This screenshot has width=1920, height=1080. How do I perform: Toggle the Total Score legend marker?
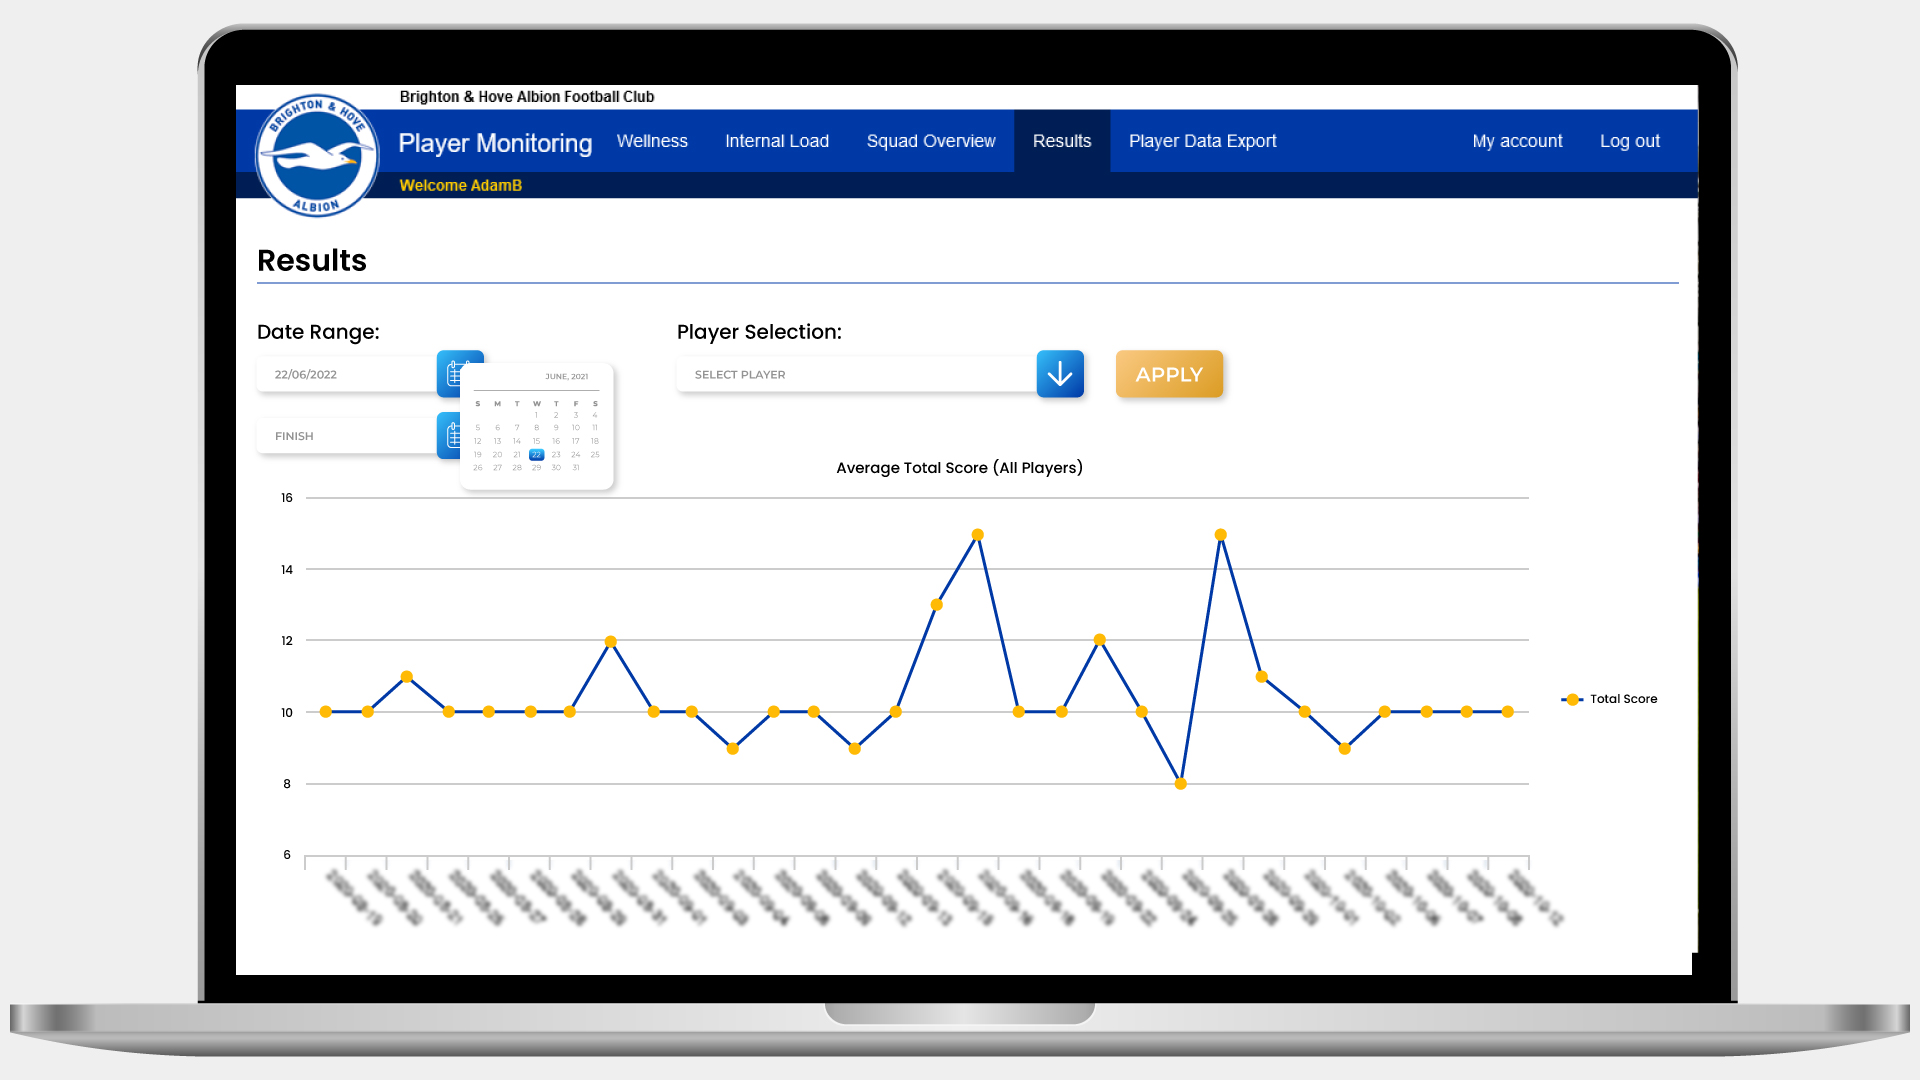(1572, 699)
